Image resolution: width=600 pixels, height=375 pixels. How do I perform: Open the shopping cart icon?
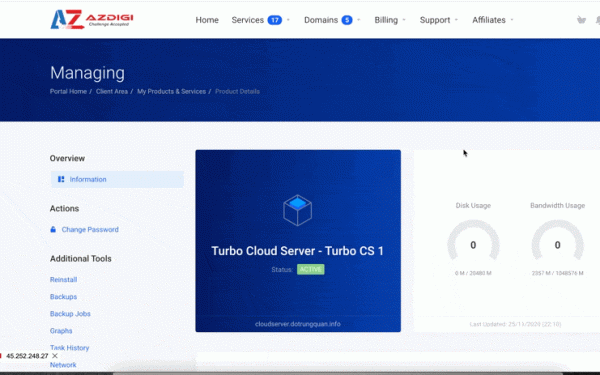tap(581, 20)
